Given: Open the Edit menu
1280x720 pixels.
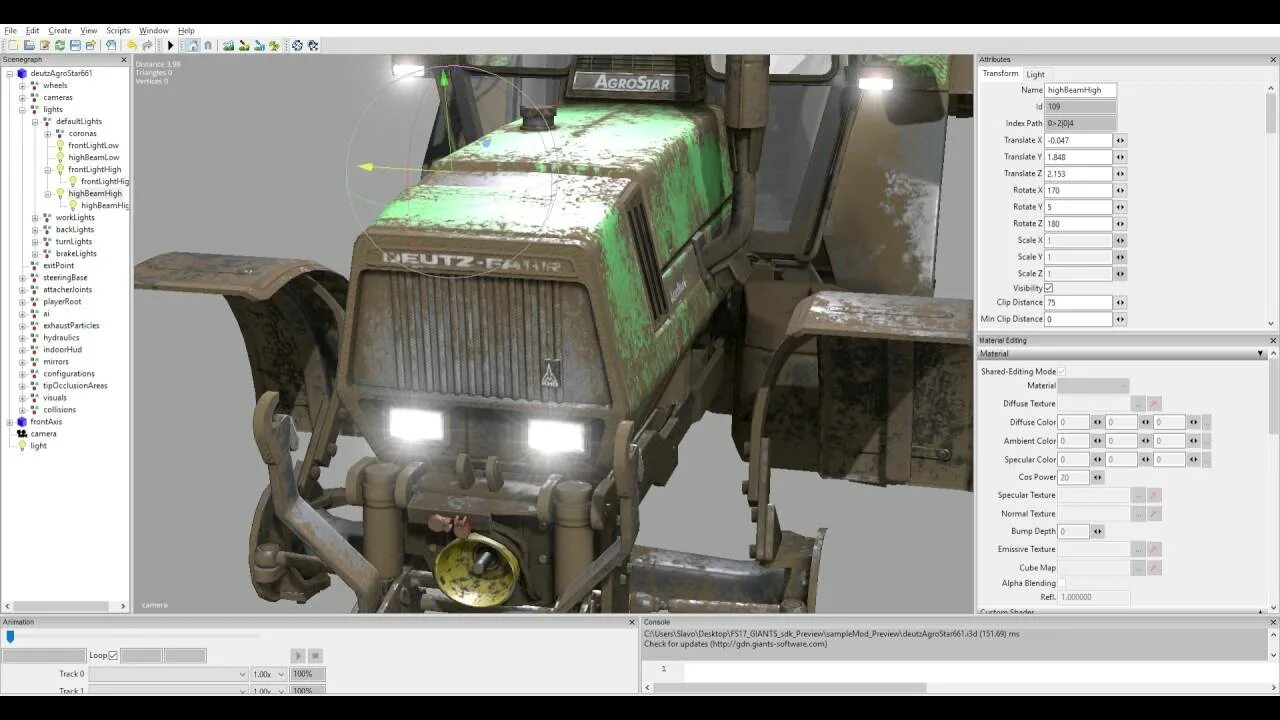Looking at the screenshot, I should pos(33,31).
